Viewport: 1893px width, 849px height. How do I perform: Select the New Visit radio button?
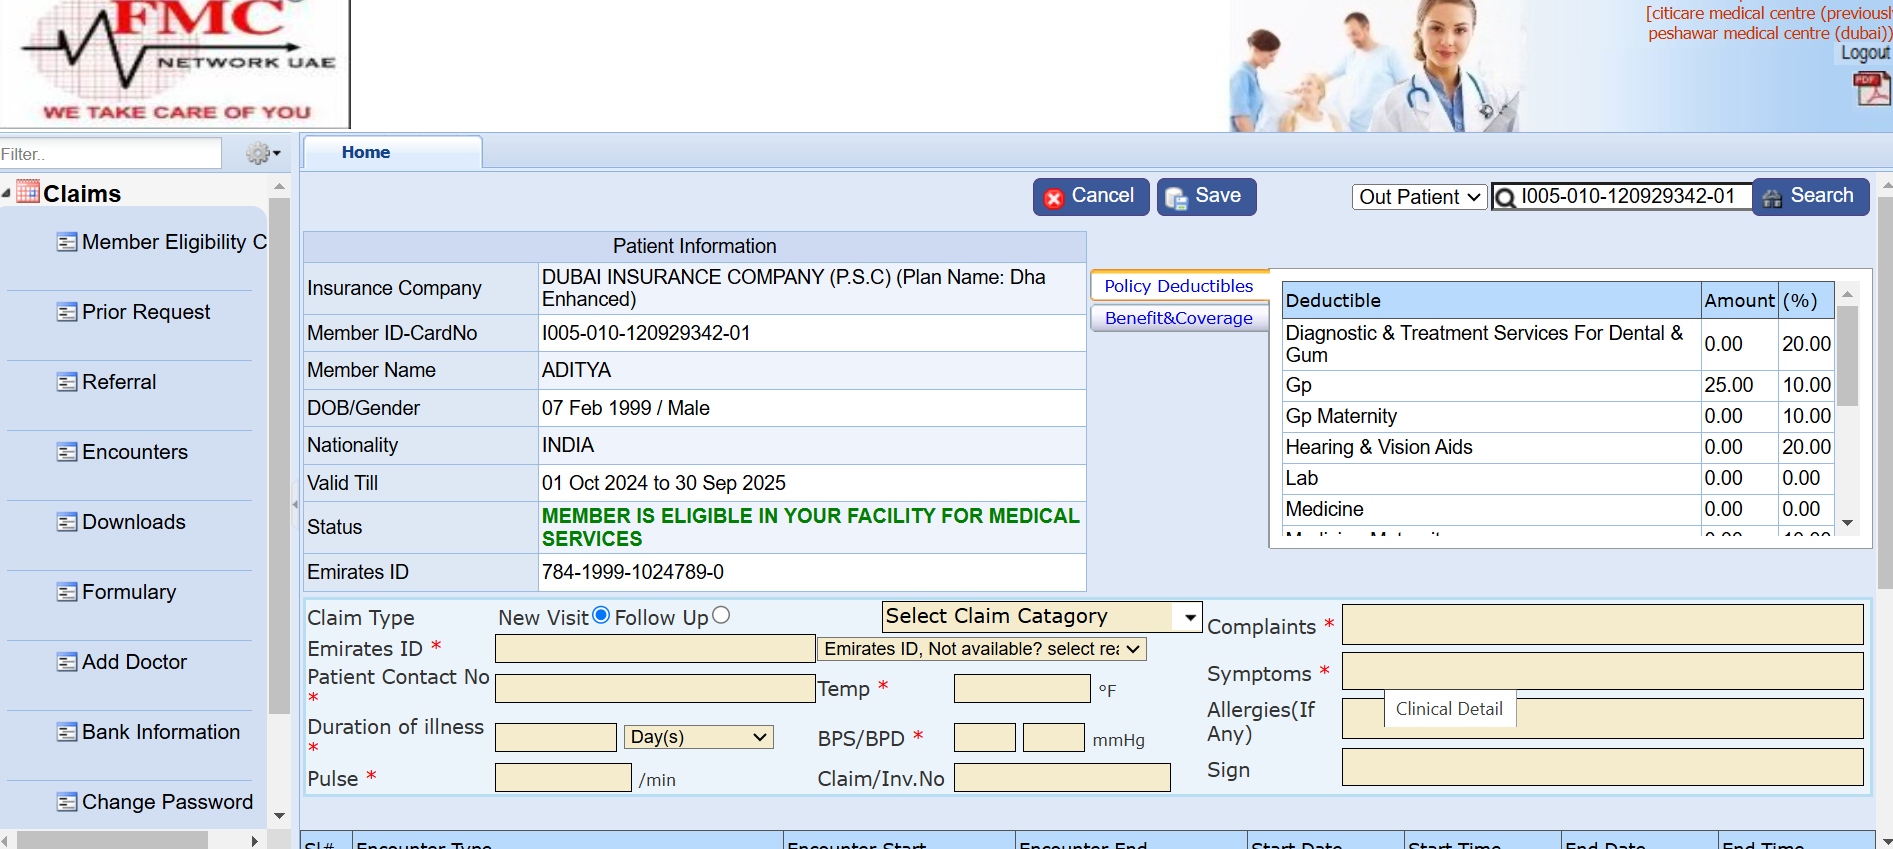click(x=601, y=616)
